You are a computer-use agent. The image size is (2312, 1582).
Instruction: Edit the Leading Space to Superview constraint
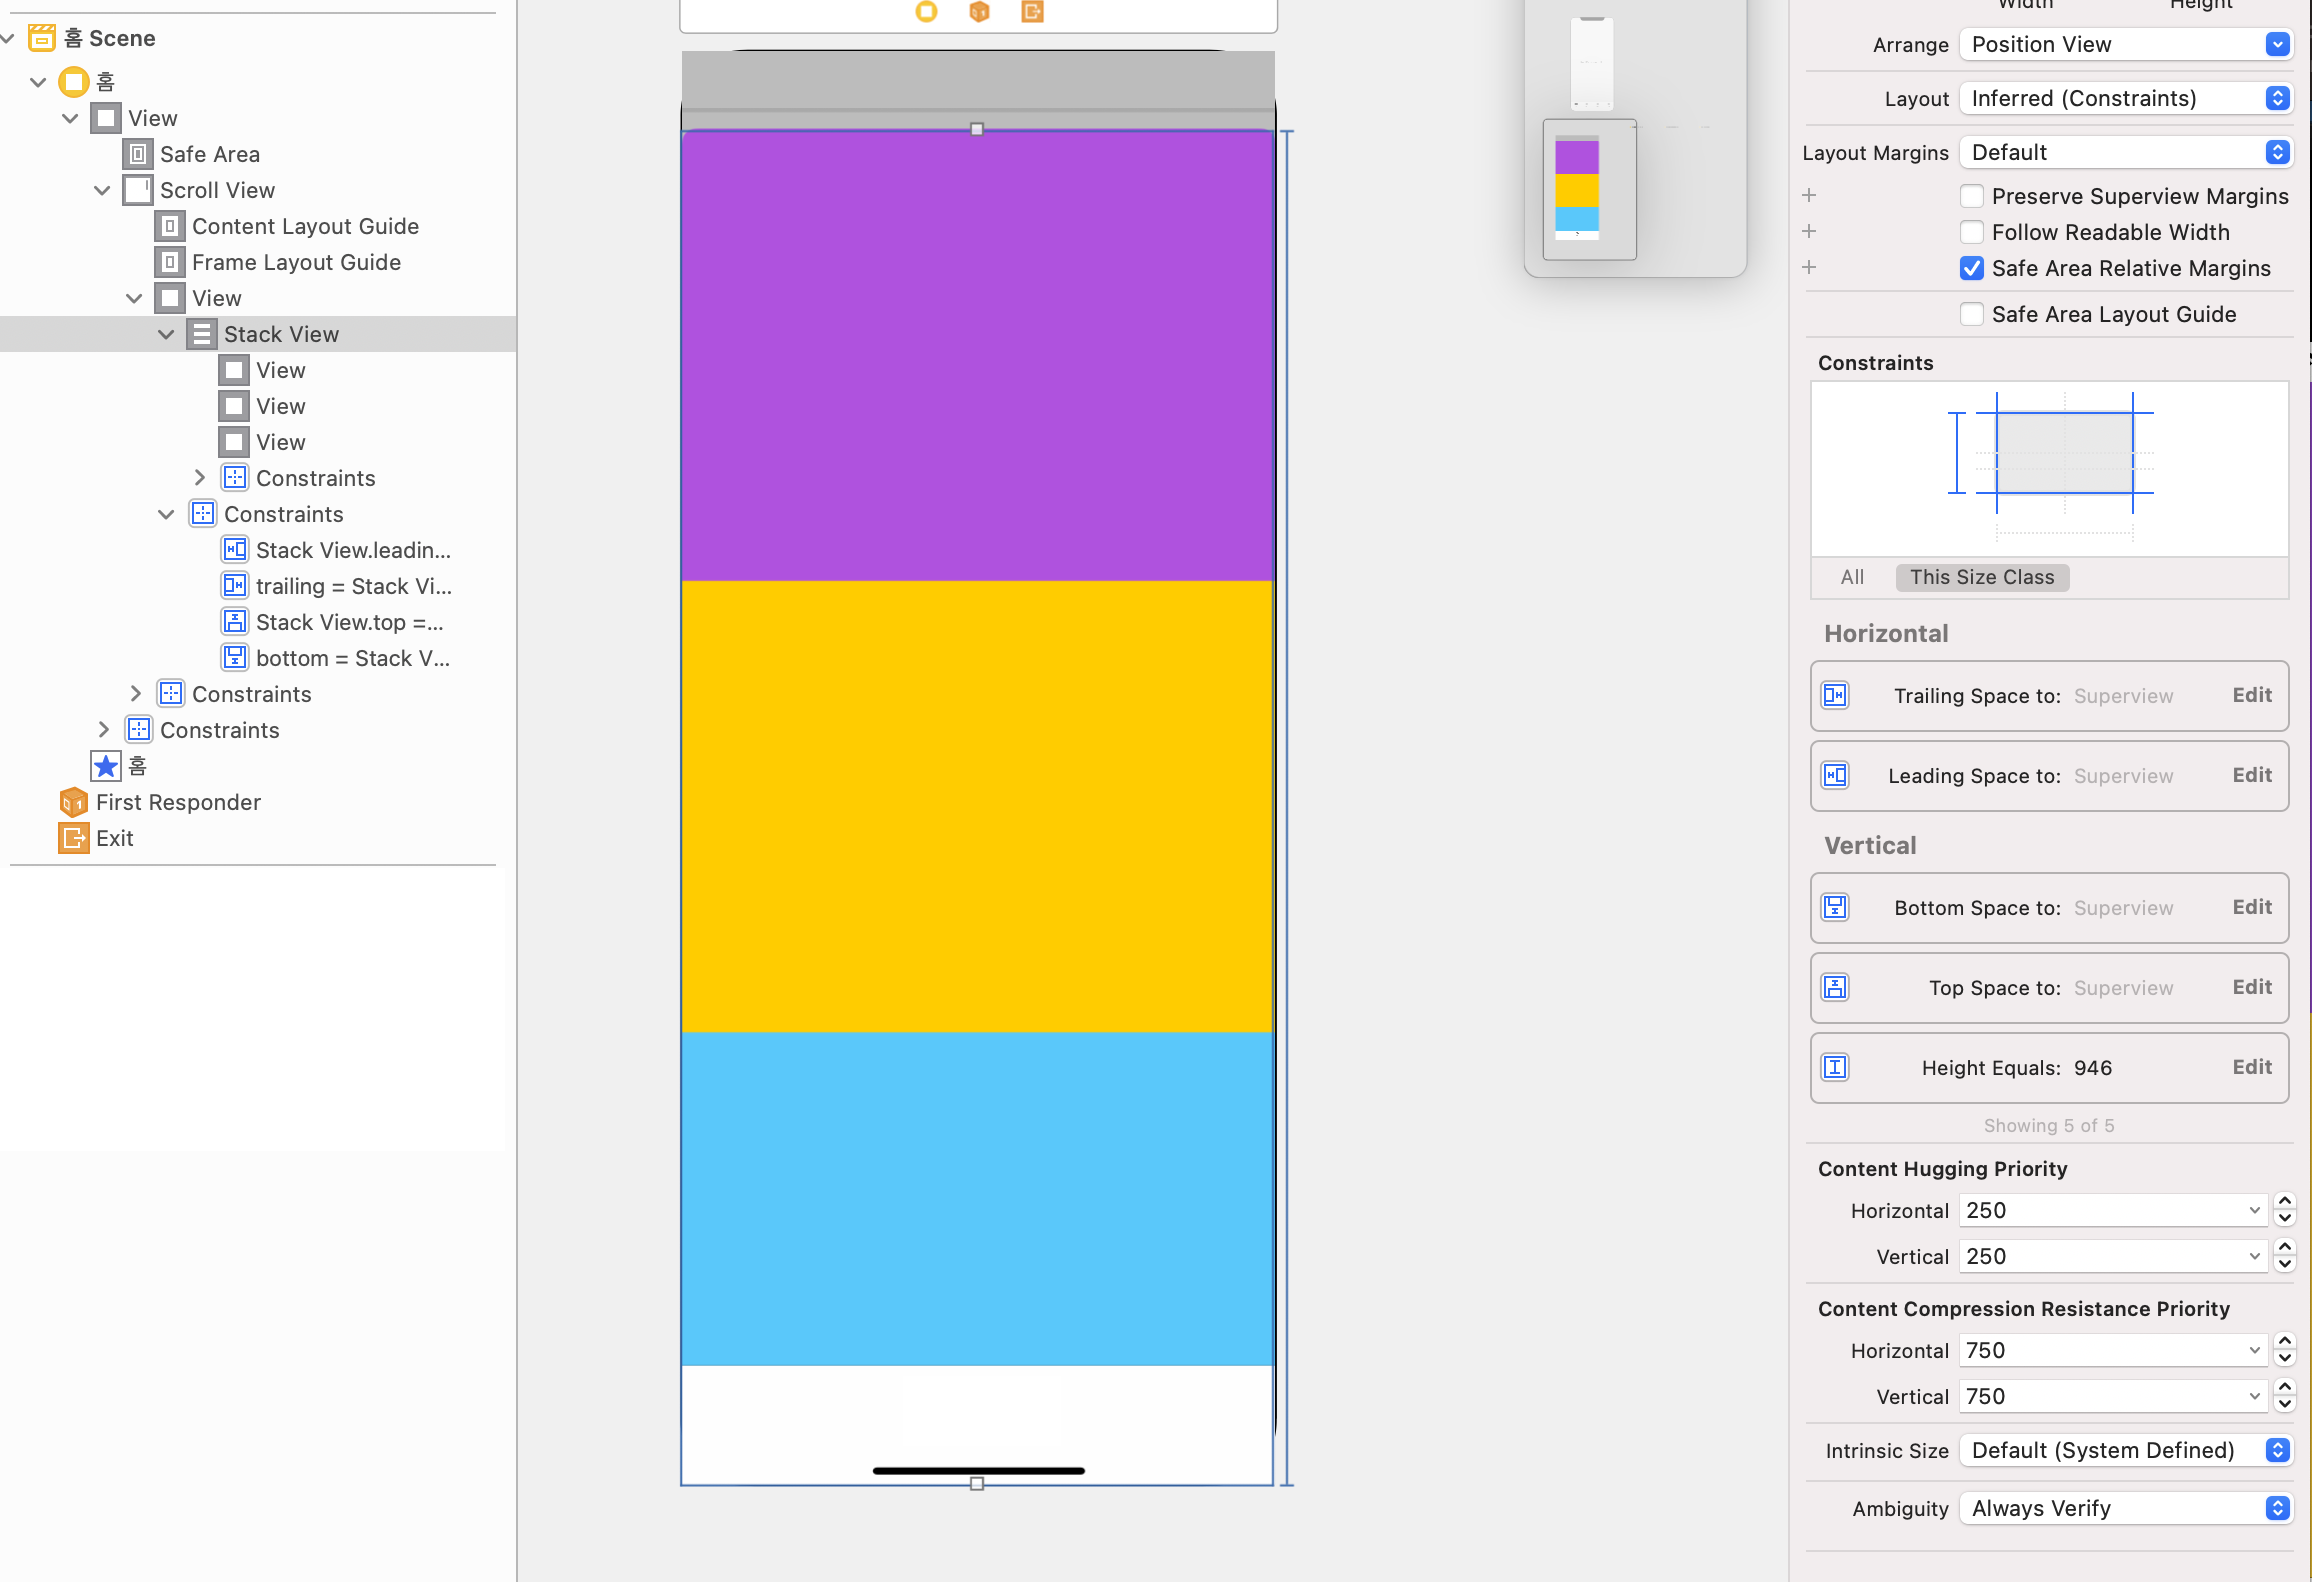2252,775
